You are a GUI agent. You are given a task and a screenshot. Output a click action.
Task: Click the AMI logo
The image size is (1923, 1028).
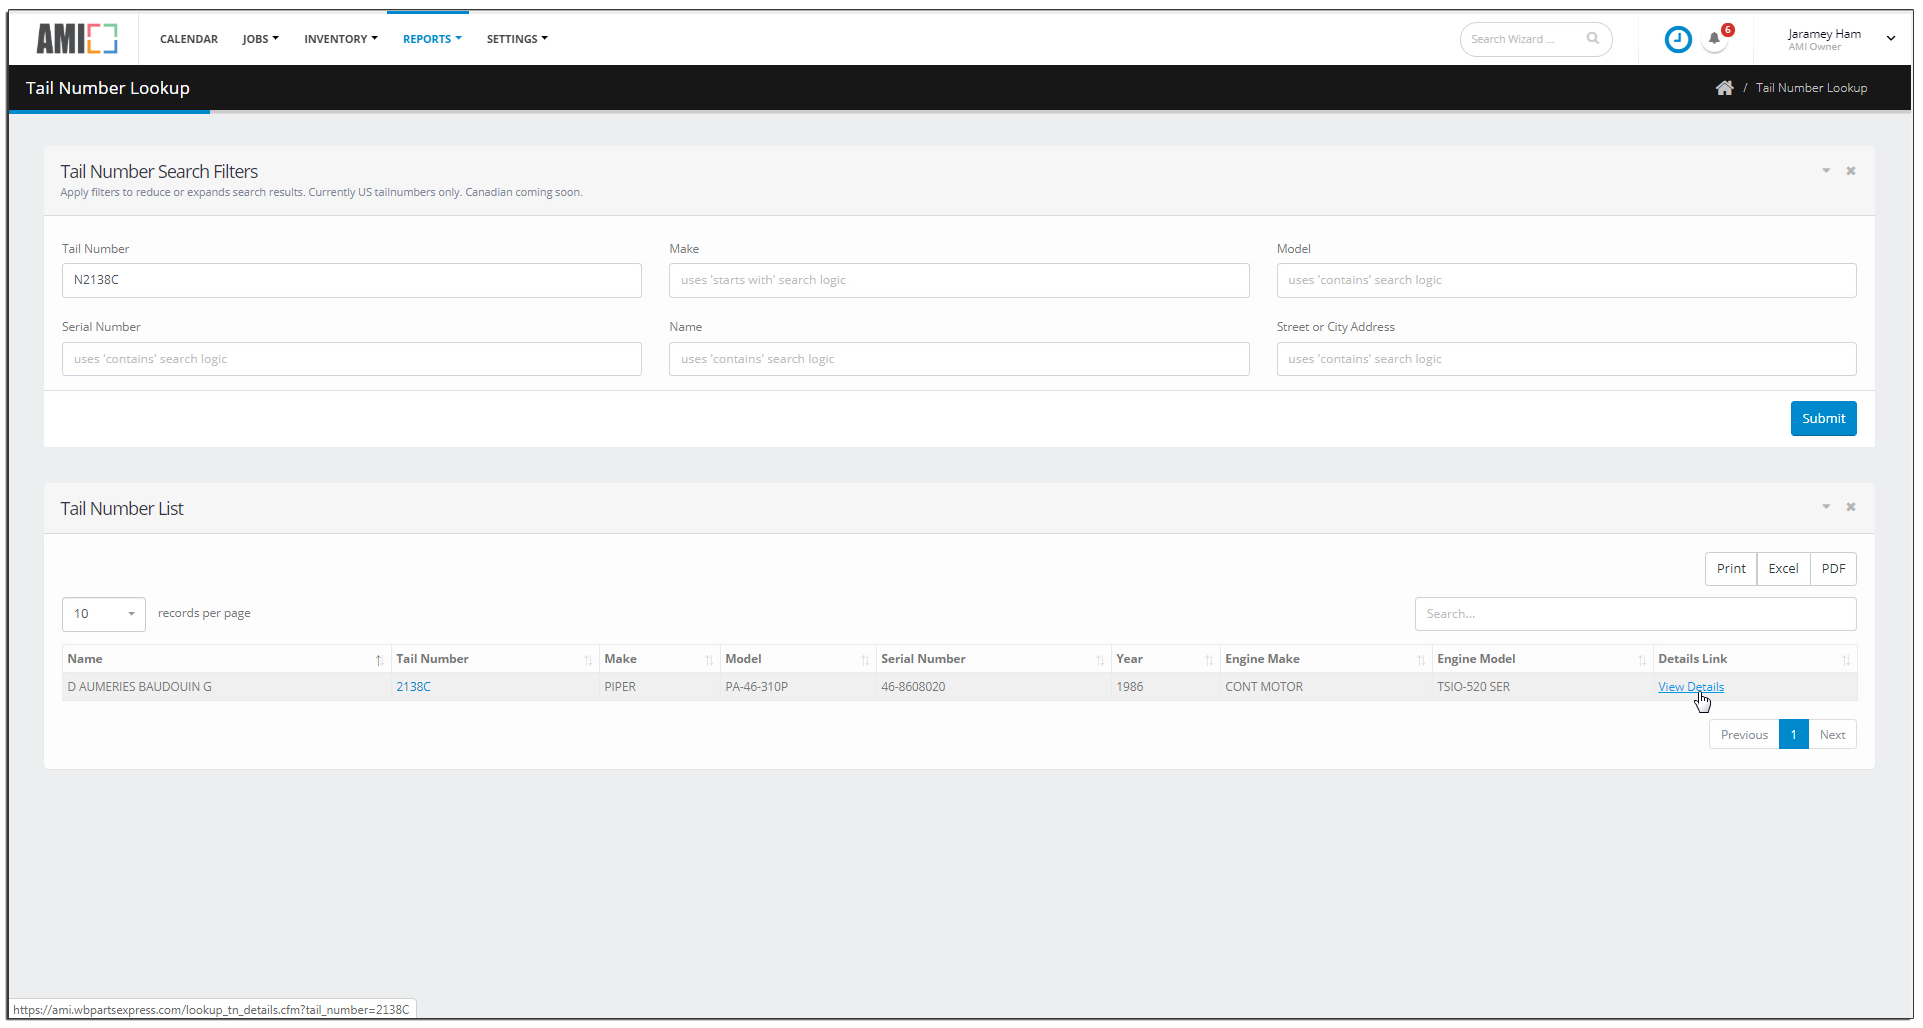coord(77,39)
